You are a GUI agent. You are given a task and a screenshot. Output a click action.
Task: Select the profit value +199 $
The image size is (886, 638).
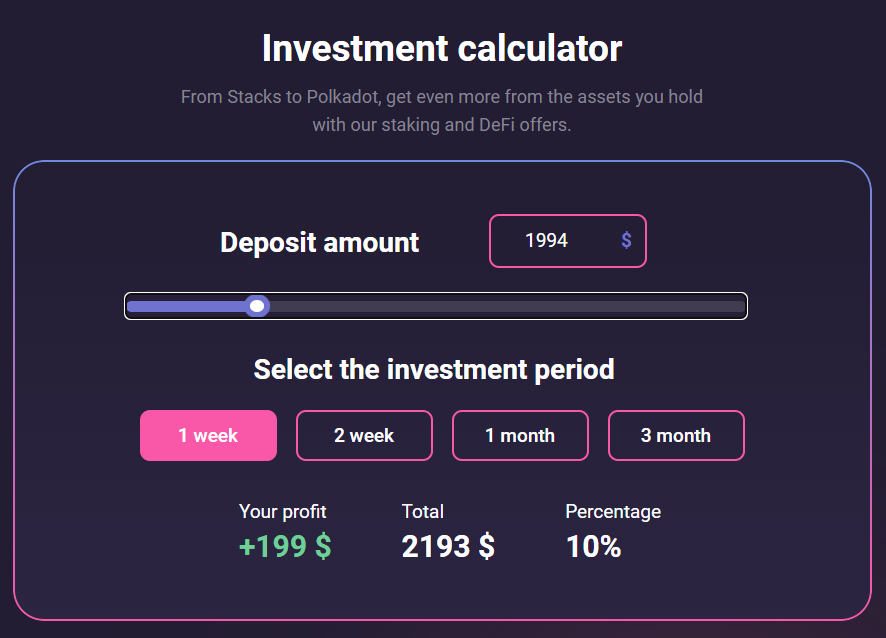coord(284,546)
